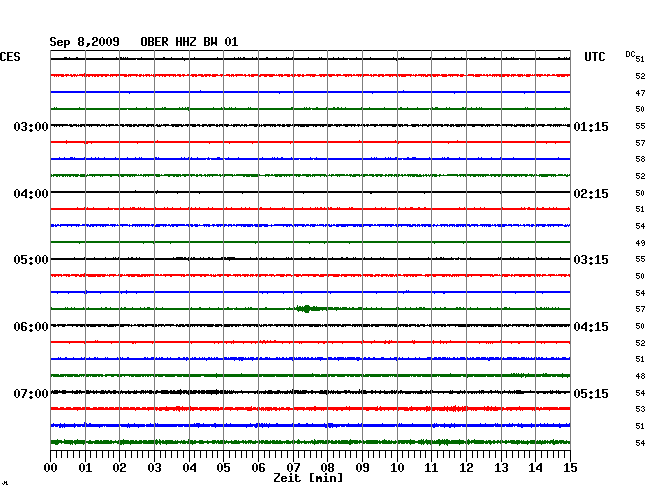Screen dimensions: 650x494
Task: Click the minute tick label "11"
Action: click(431, 468)
